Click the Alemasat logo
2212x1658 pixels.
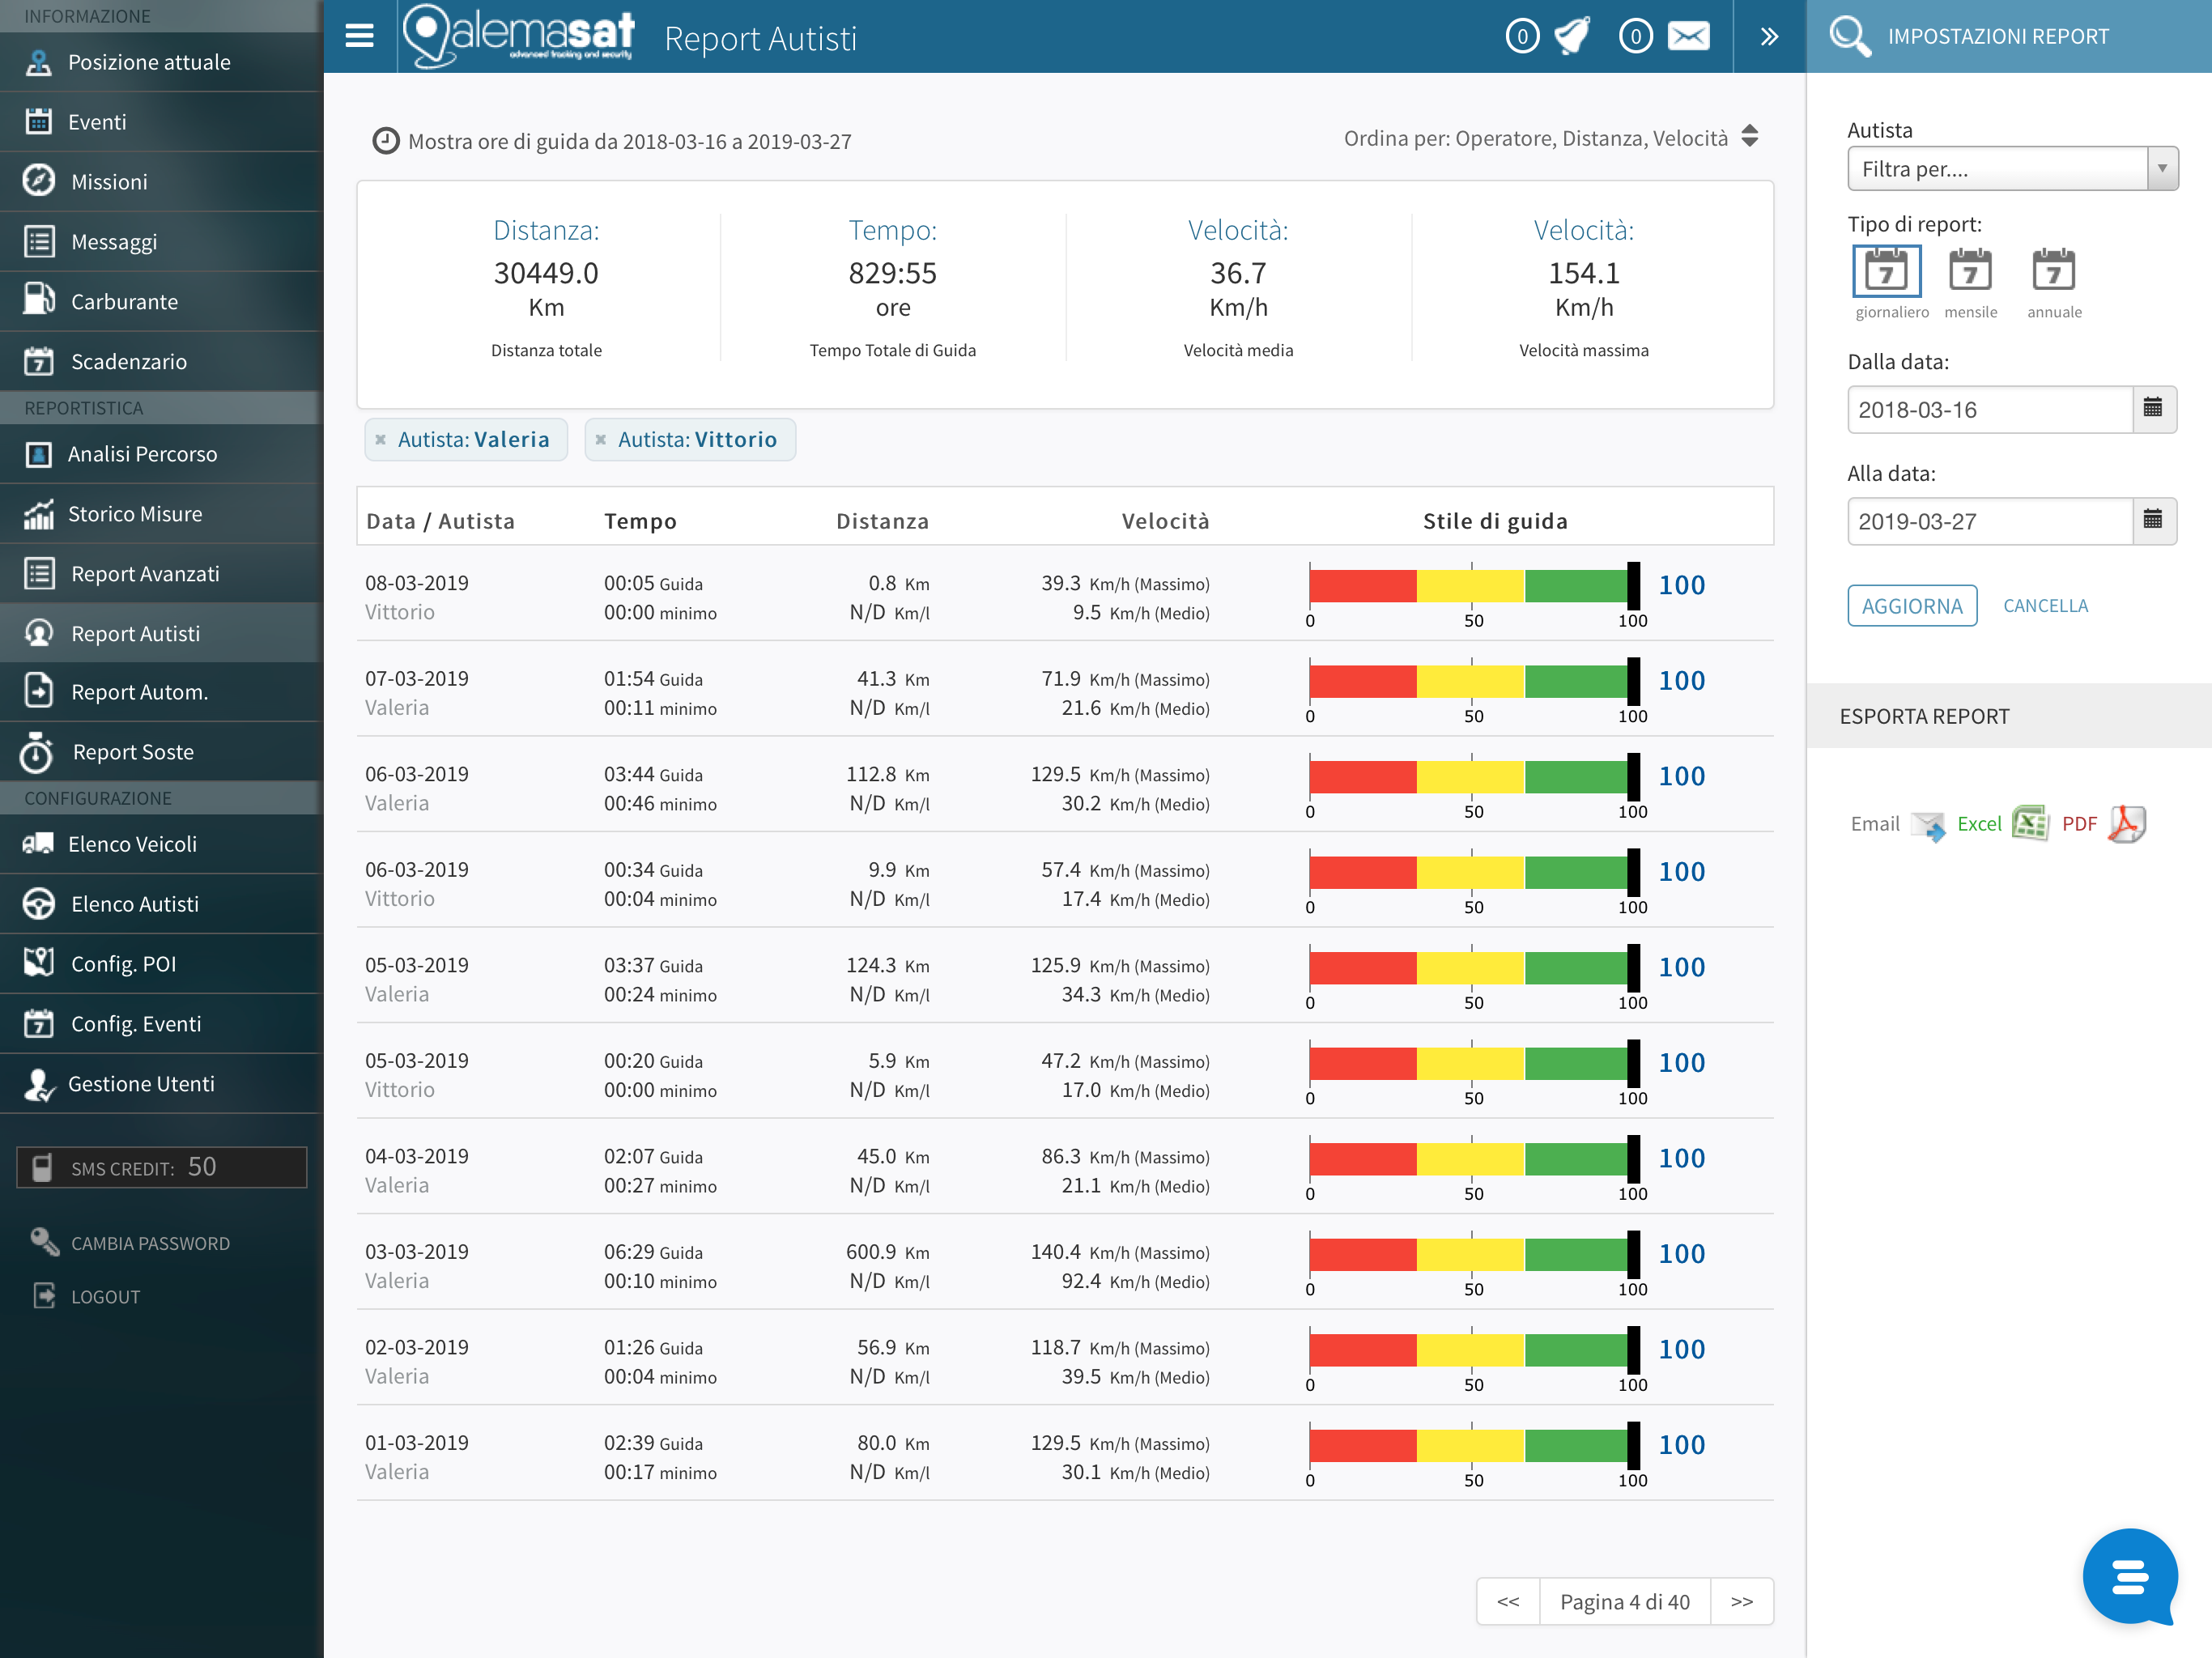(518, 37)
